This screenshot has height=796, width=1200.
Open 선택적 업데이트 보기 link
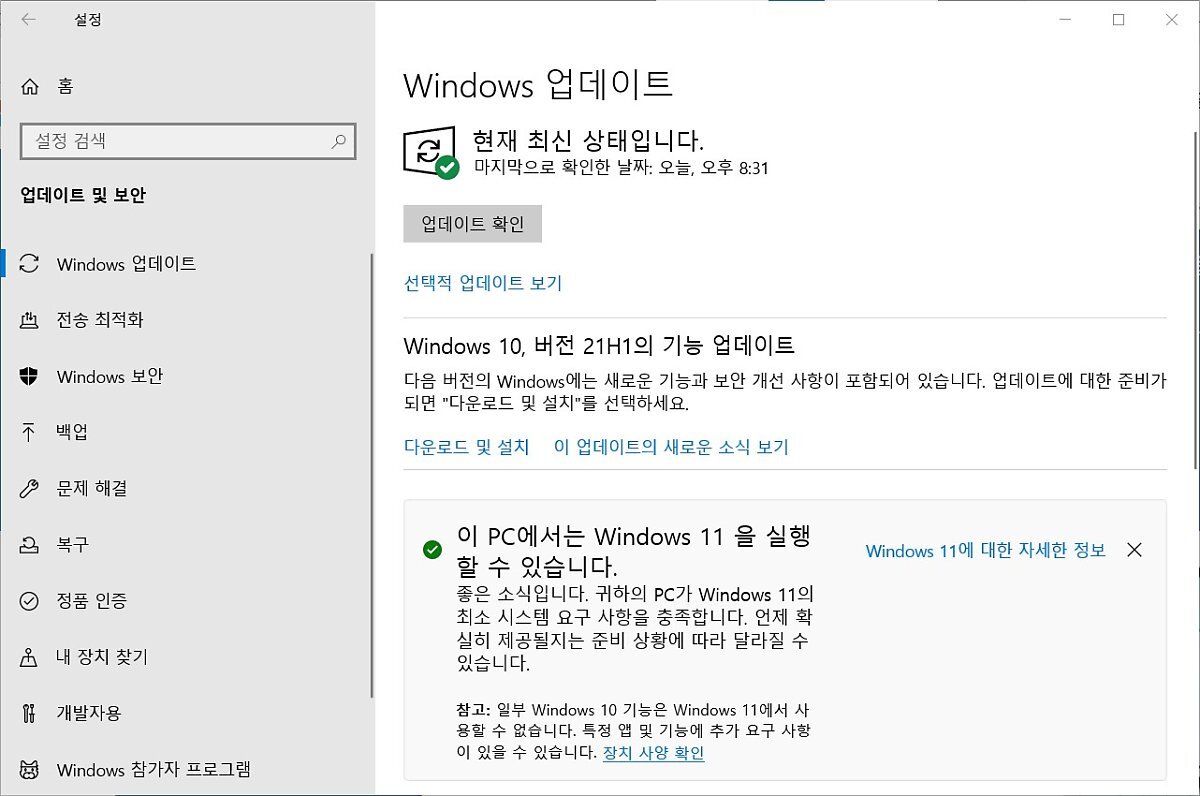(483, 283)
